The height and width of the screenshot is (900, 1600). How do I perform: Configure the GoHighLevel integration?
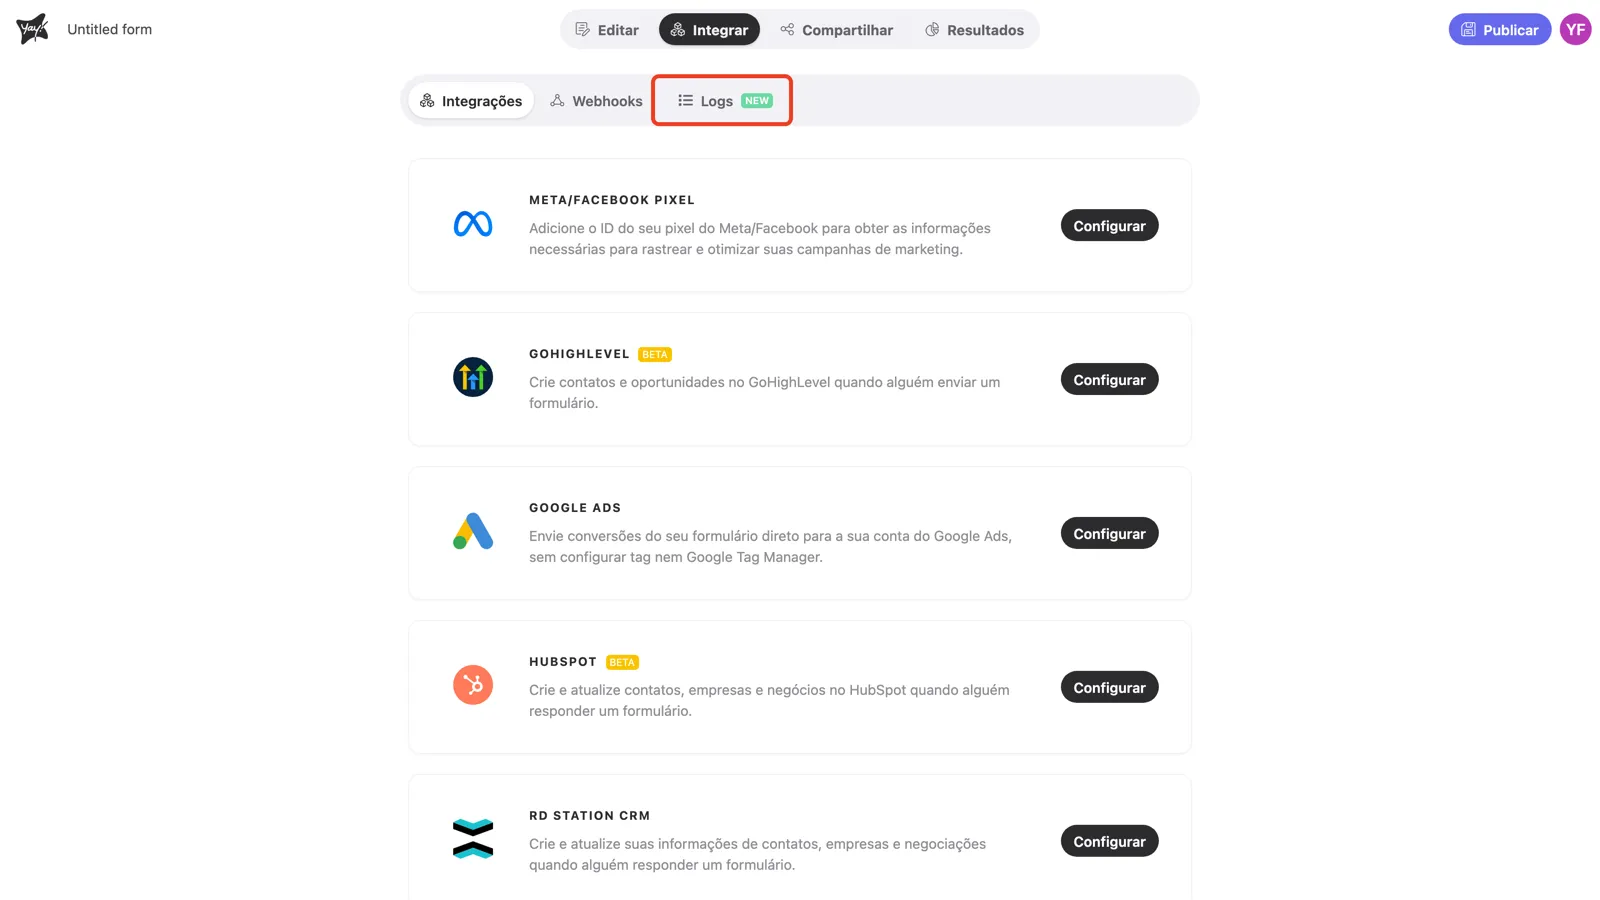pos(1109,380)
